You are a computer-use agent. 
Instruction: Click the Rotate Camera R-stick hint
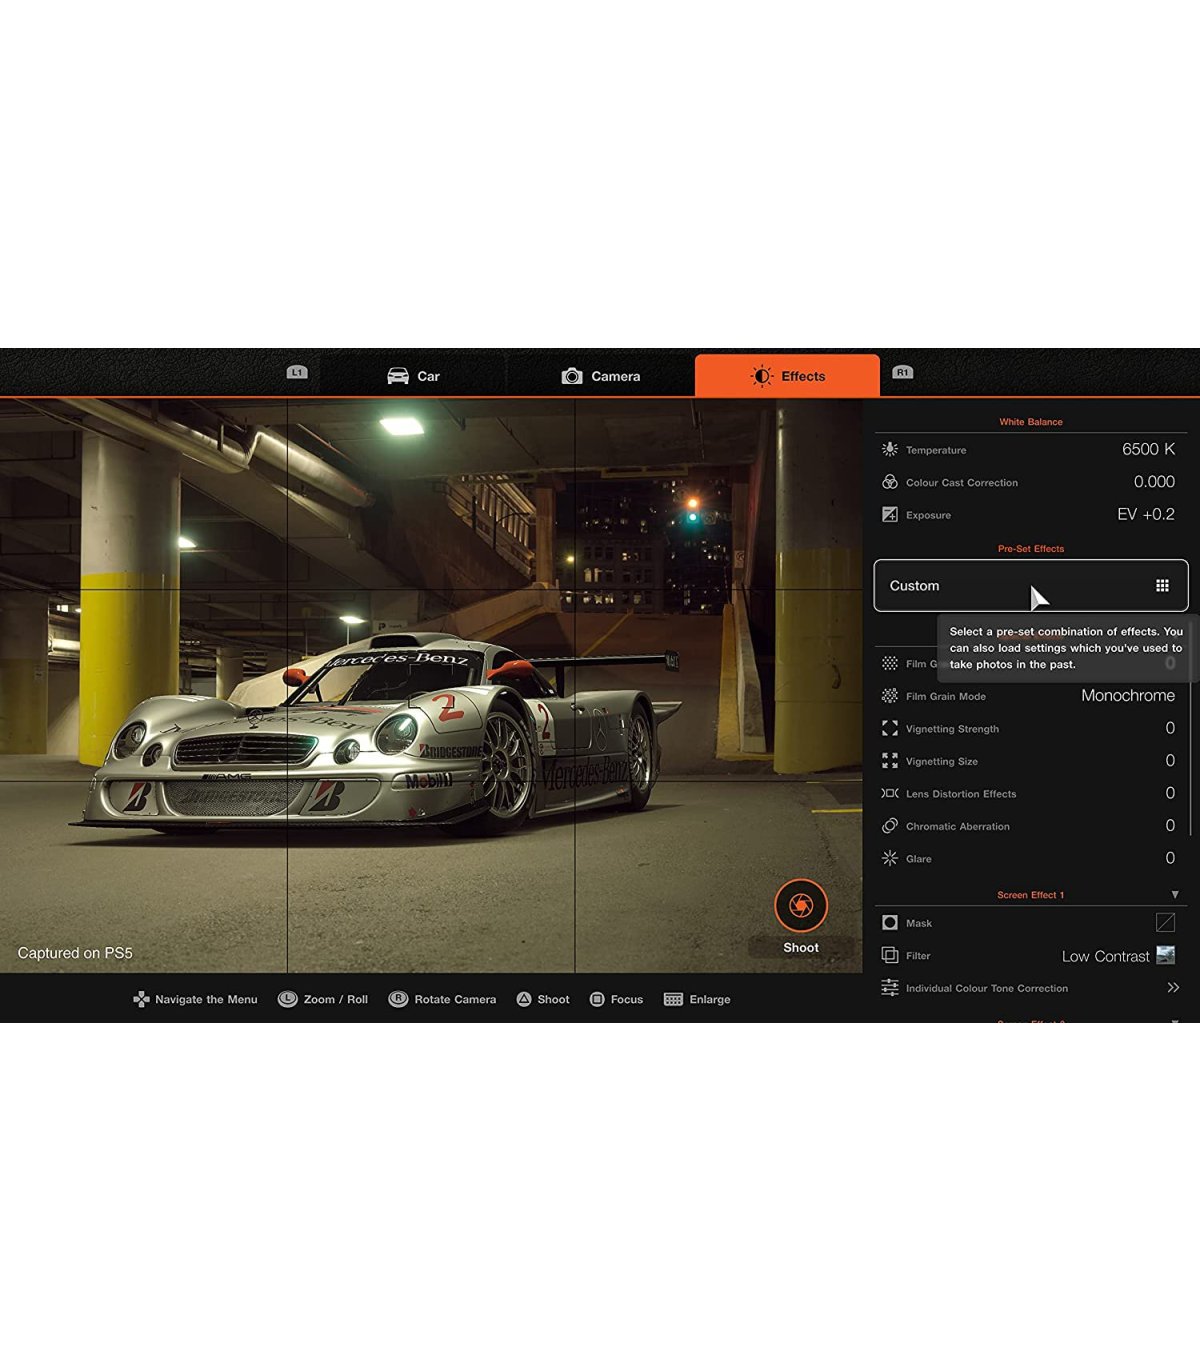442,999
